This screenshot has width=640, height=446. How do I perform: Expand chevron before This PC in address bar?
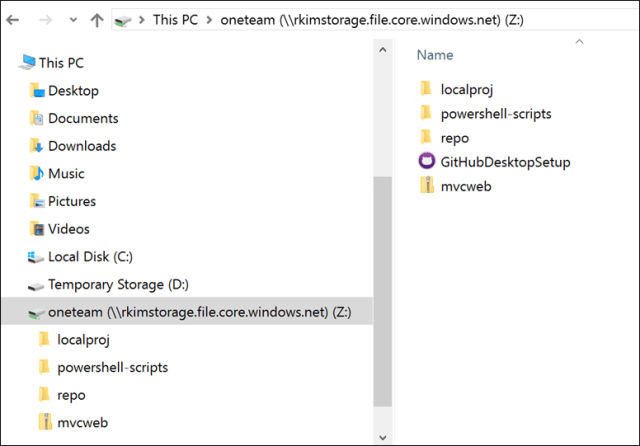pyautogui.click(x=142, y=20)
